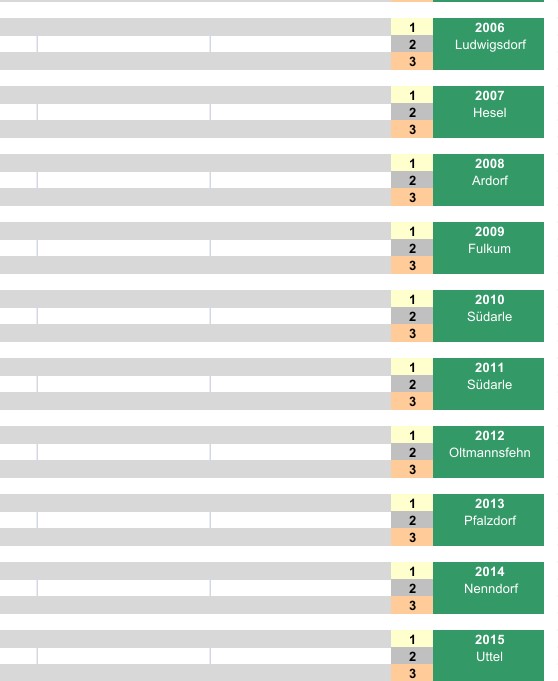Click the third place row for 2011

(195, 401)
